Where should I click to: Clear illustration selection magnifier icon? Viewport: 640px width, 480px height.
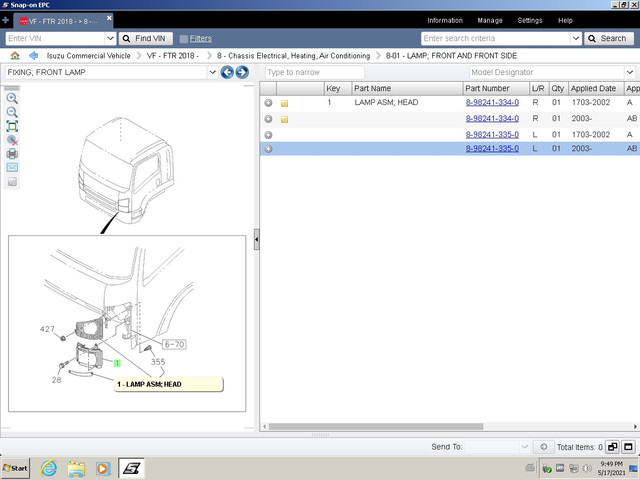[x=12, y=140]
